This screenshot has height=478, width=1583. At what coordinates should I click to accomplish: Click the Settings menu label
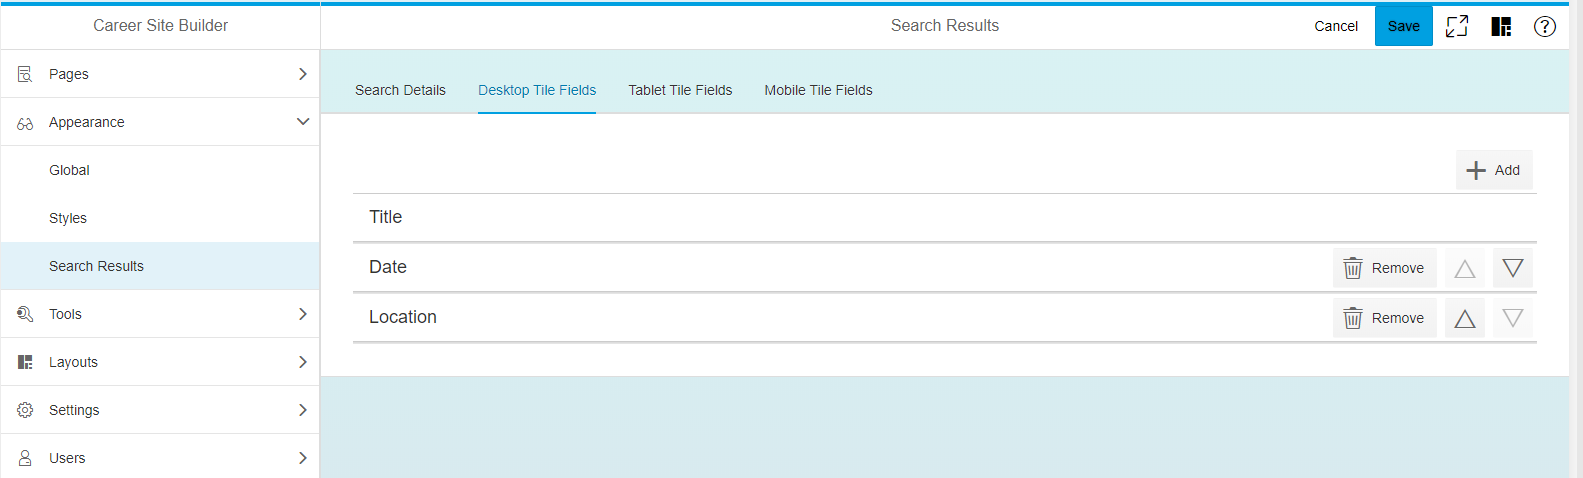(x=74, y=410)
